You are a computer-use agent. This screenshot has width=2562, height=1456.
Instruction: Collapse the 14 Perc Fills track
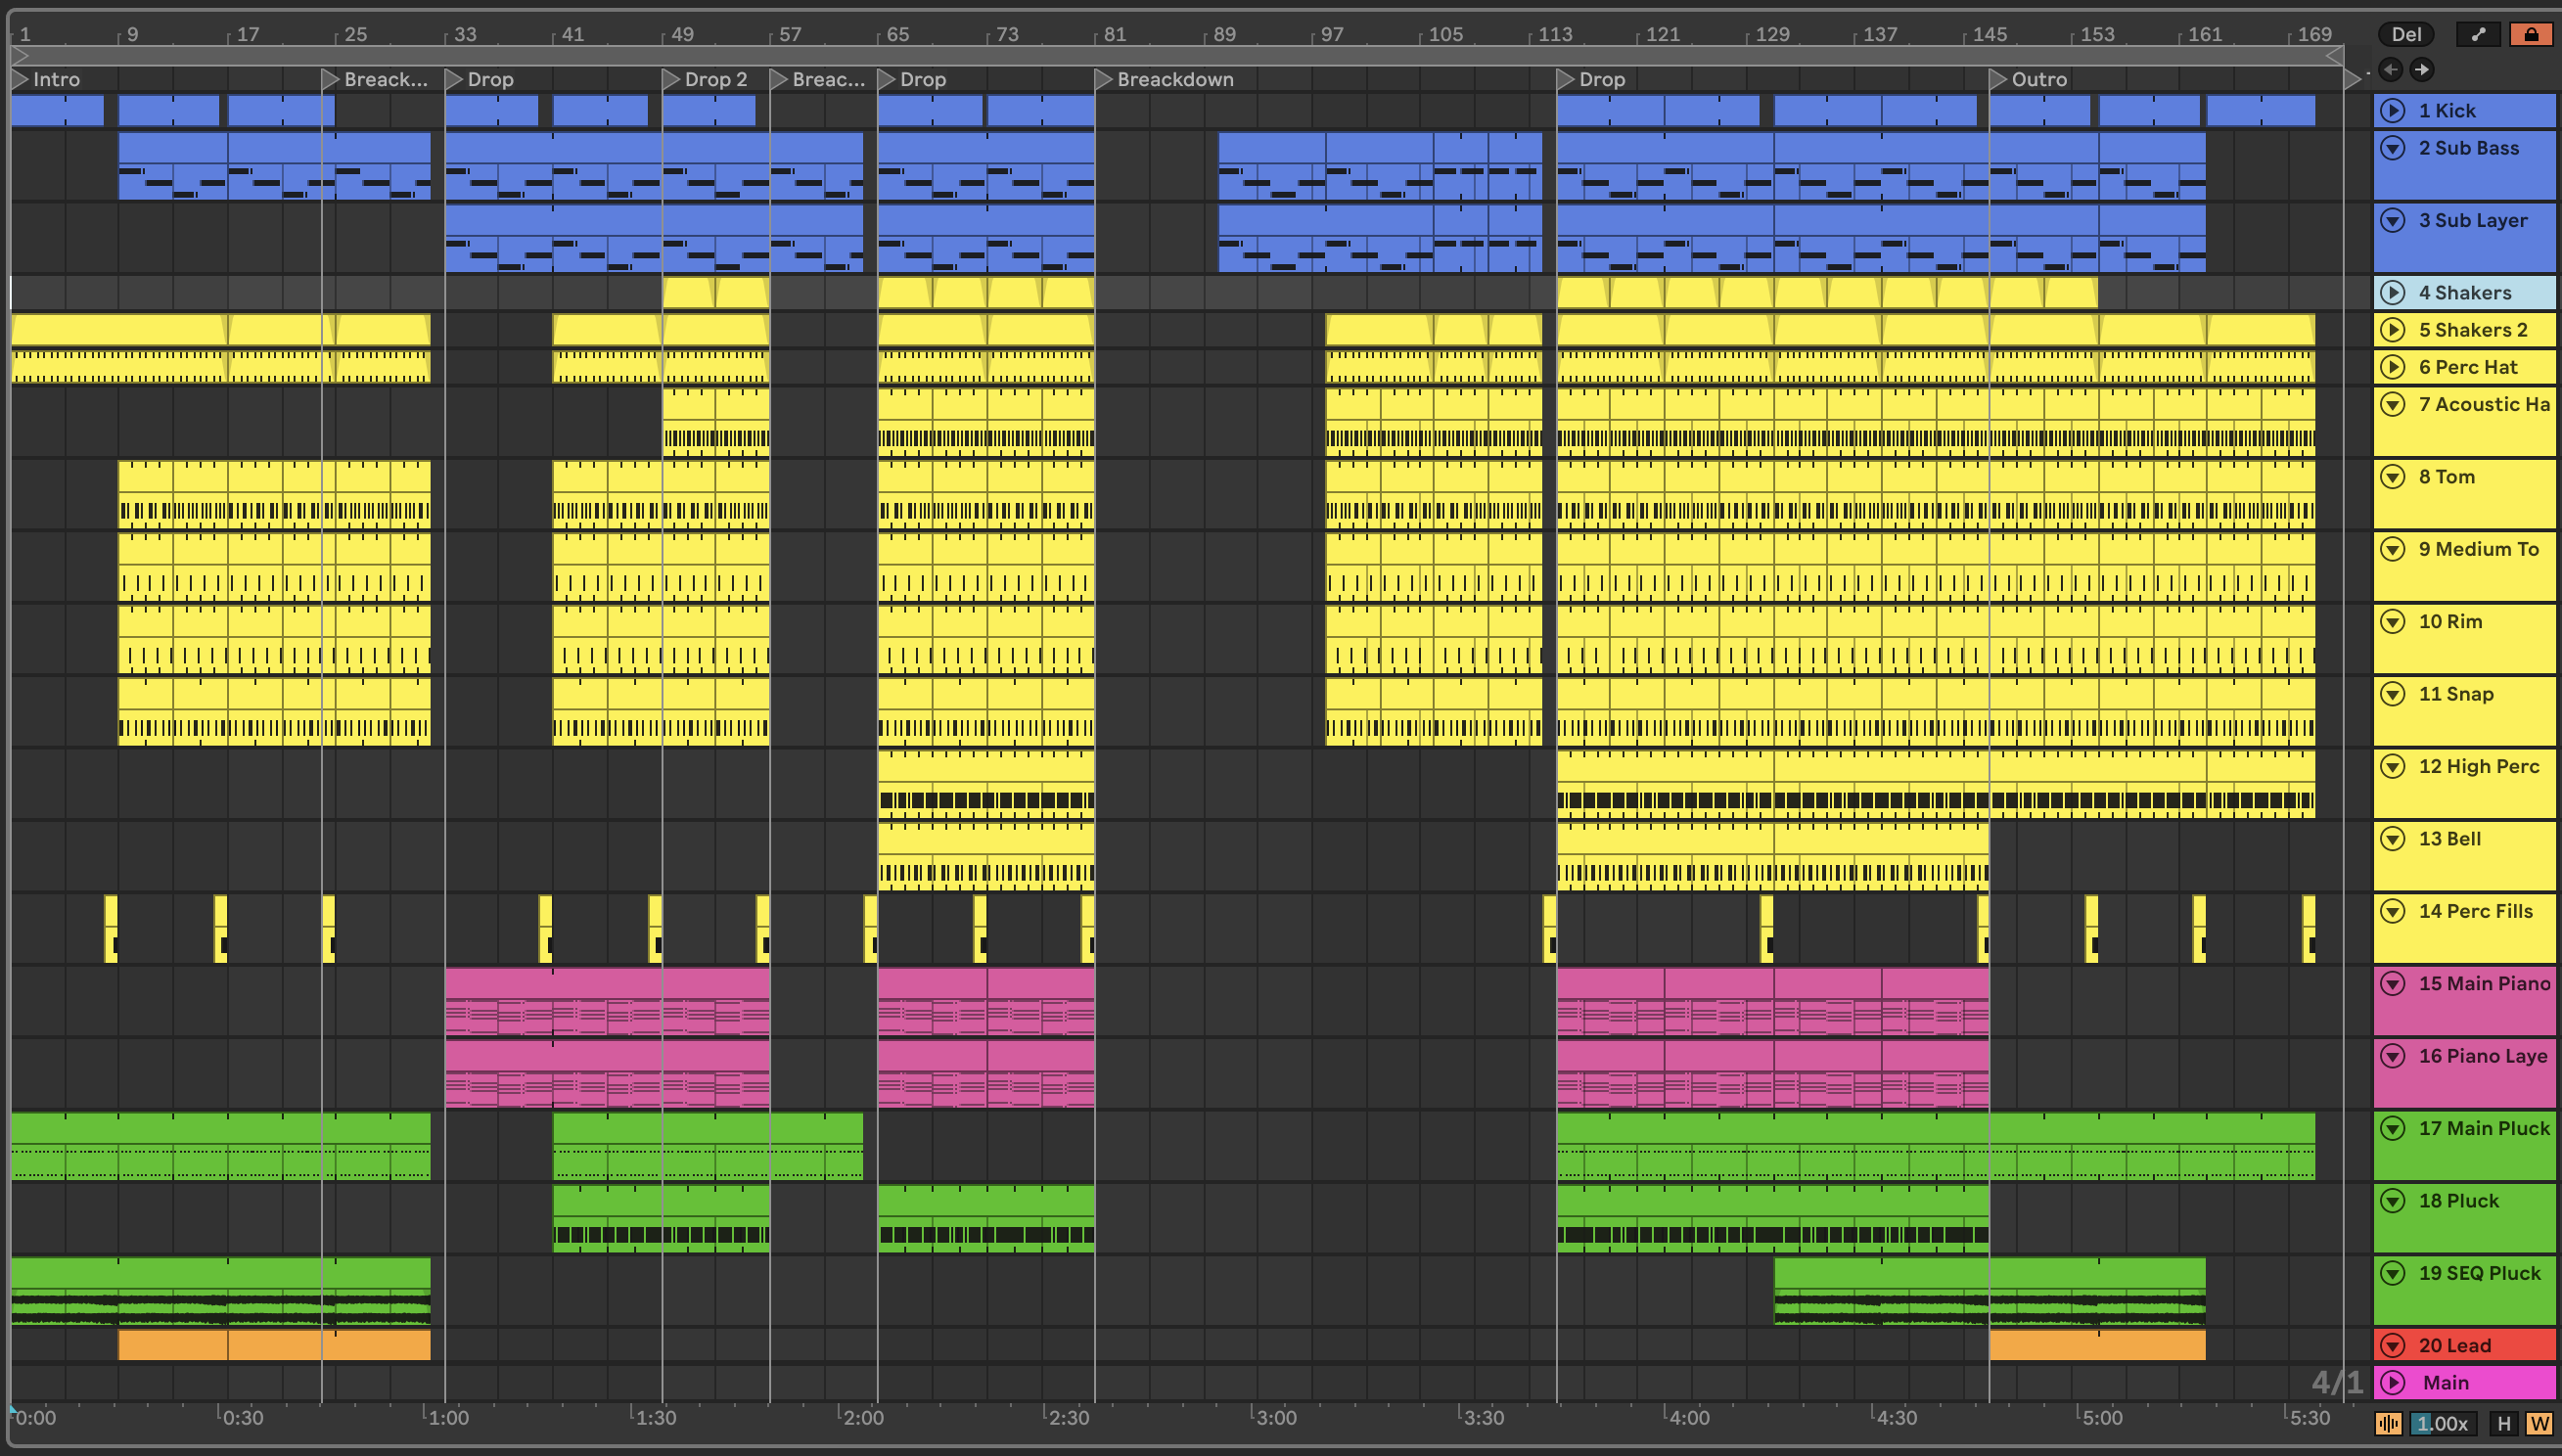pos(2393,911)
